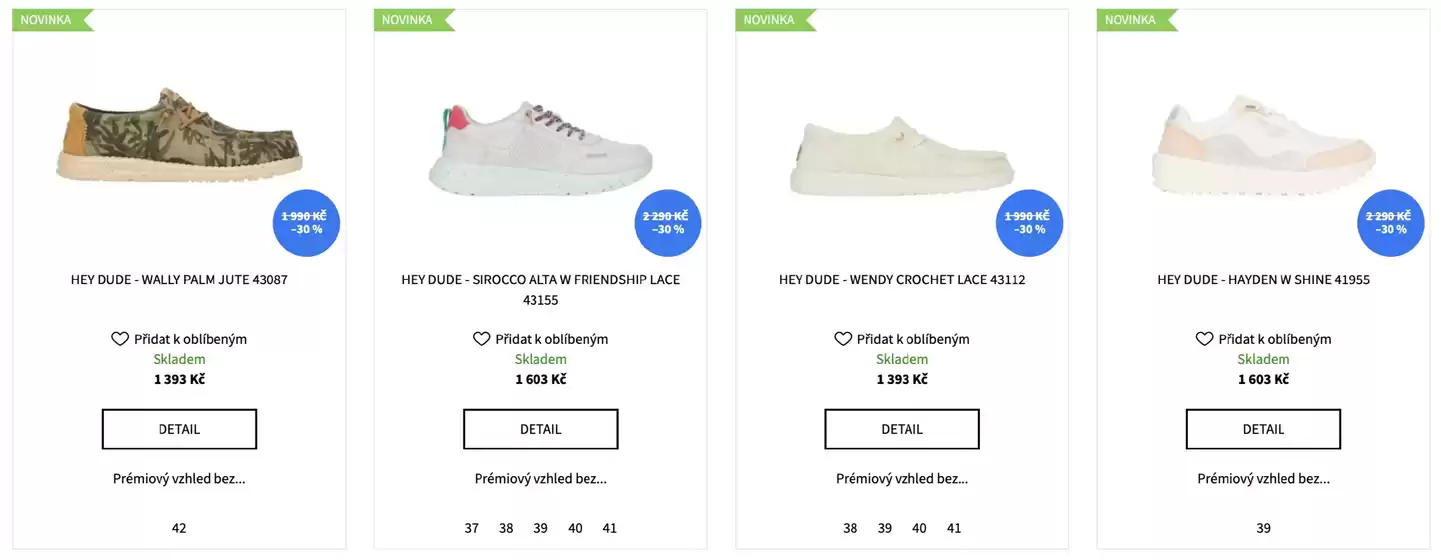Favorite the Sirocco Alta W shoe heart
The image size is (1441, 560).
point(481,339)
